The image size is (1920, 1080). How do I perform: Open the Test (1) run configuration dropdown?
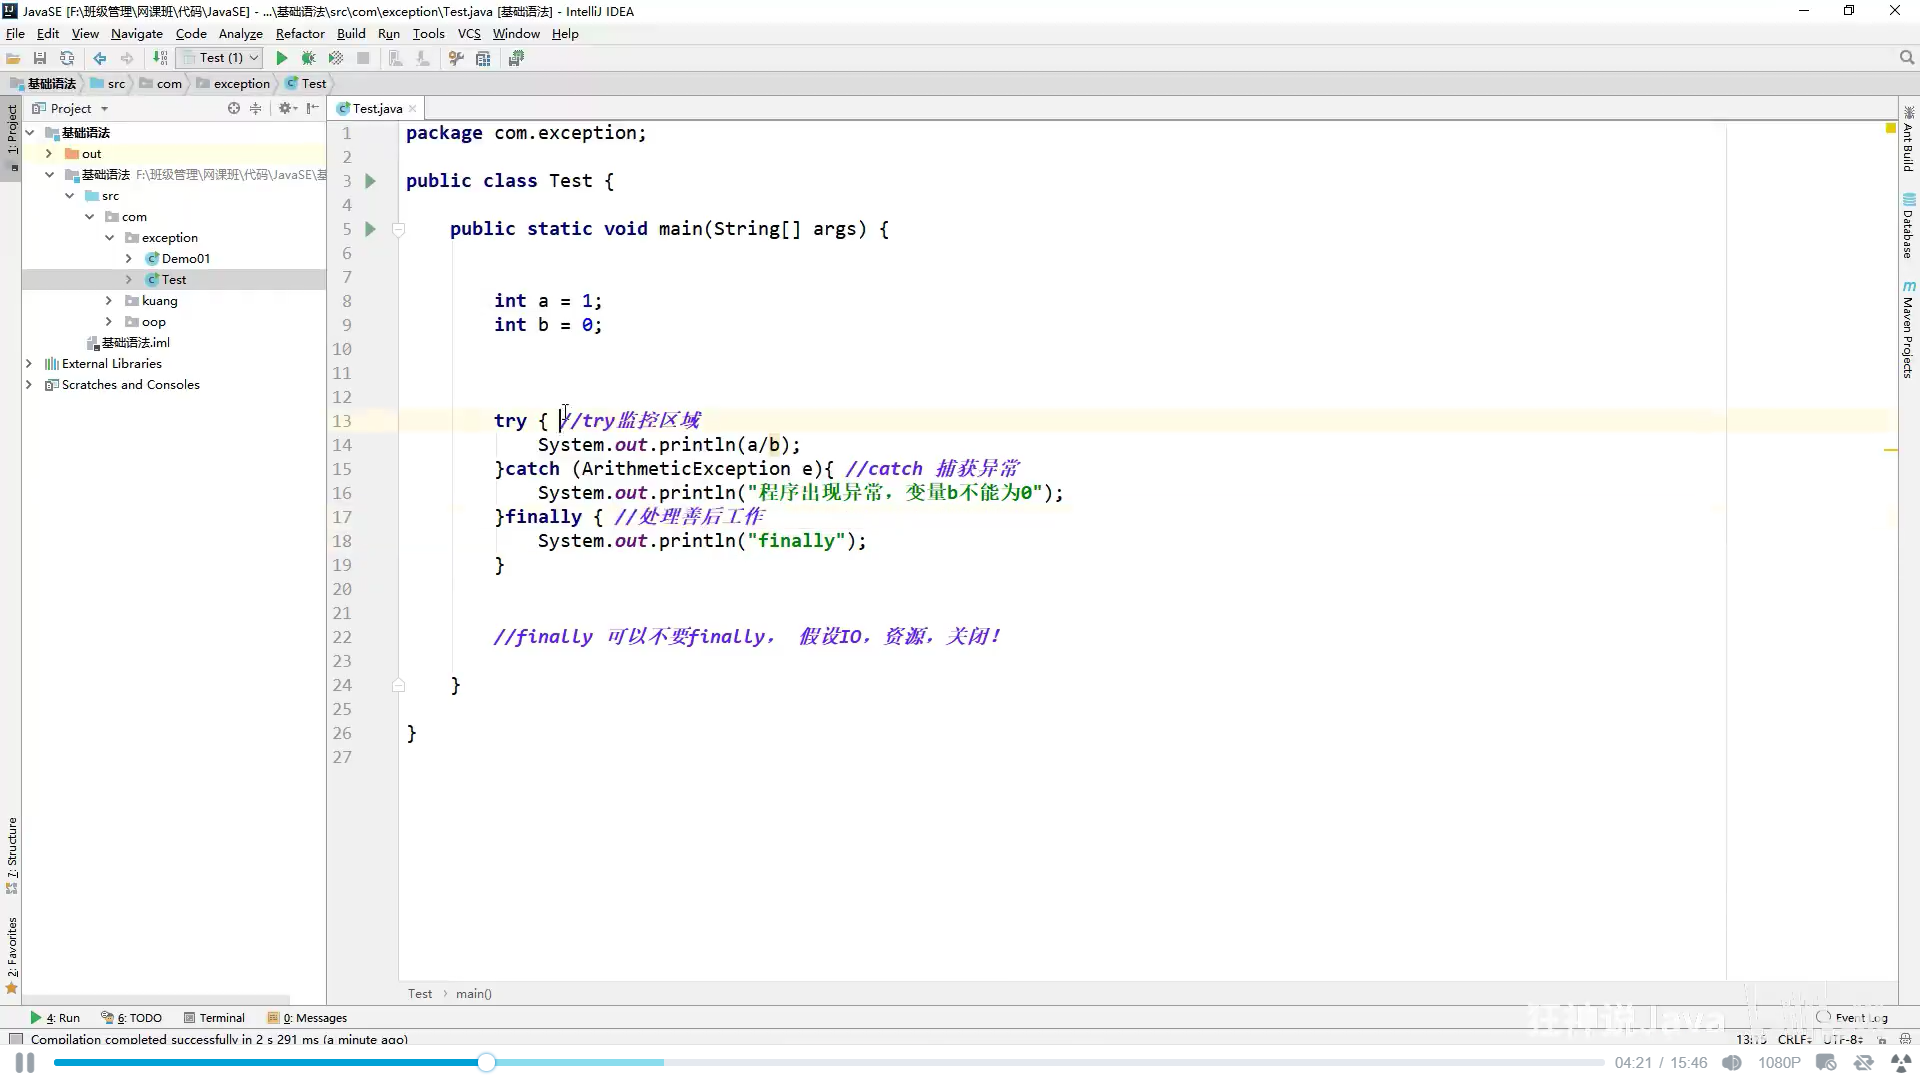pos(222,58)
